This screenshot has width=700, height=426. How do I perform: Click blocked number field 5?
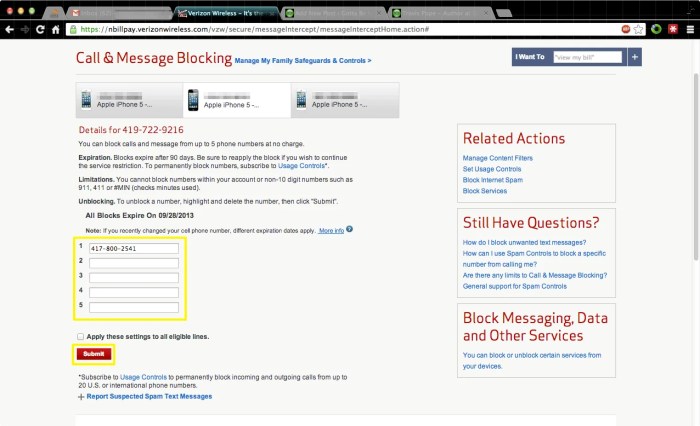coord(134,307)
